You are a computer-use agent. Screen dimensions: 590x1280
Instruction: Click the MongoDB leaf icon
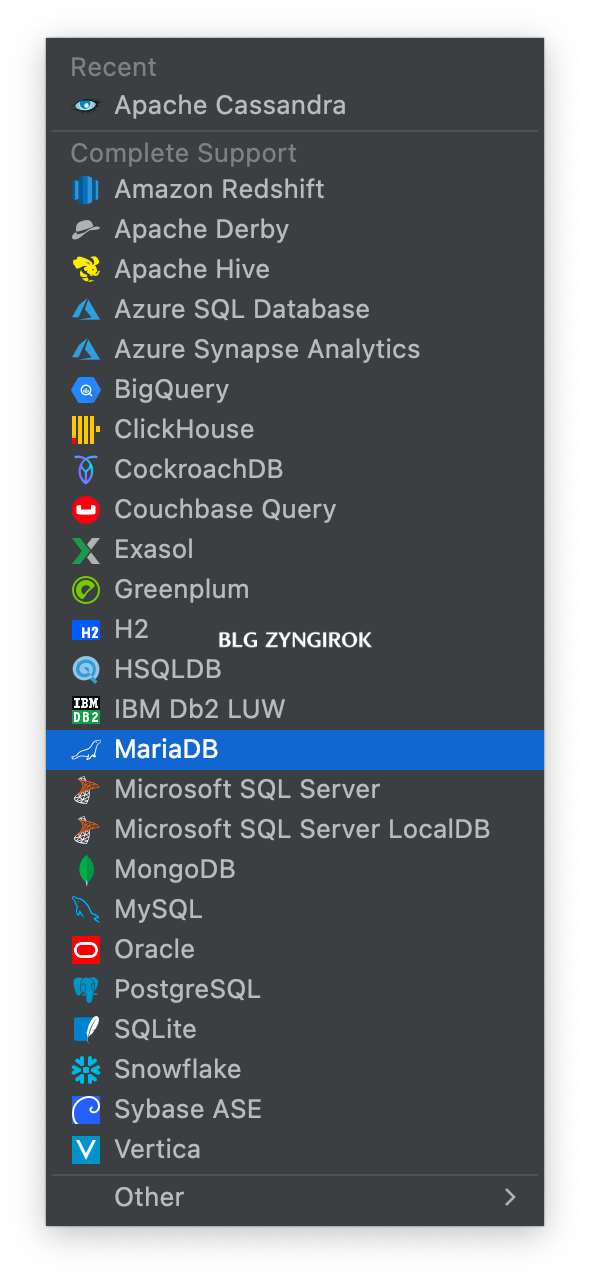coord(86,869)
